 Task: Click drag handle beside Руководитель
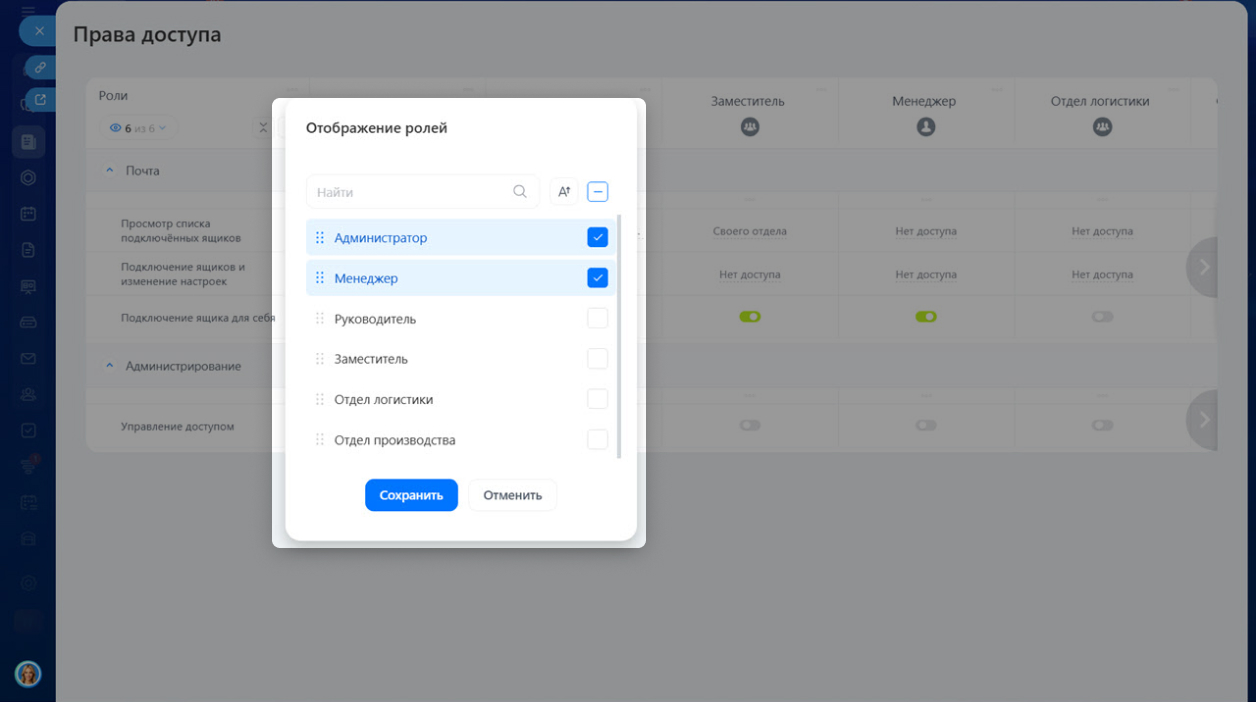tap(320, 319)
